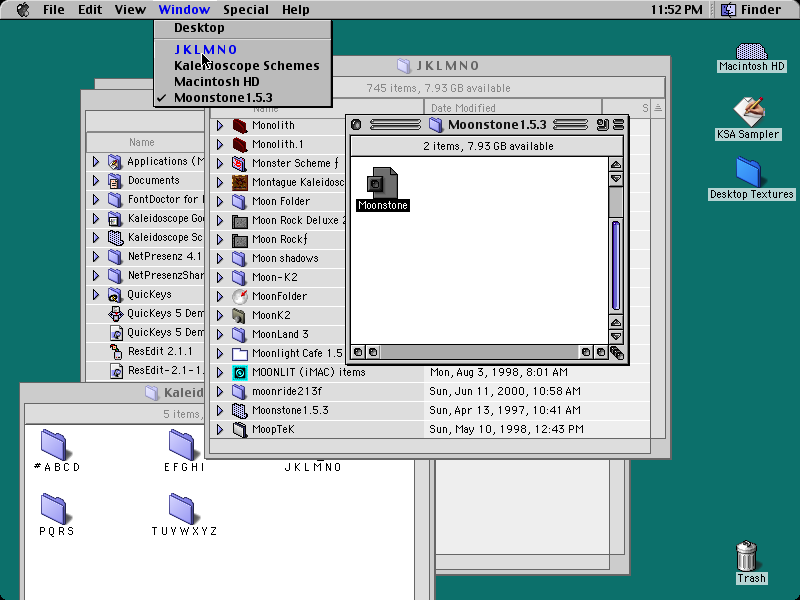Open E F G H I folder
This screenshot has height=600, width=800.
(182, 444)
